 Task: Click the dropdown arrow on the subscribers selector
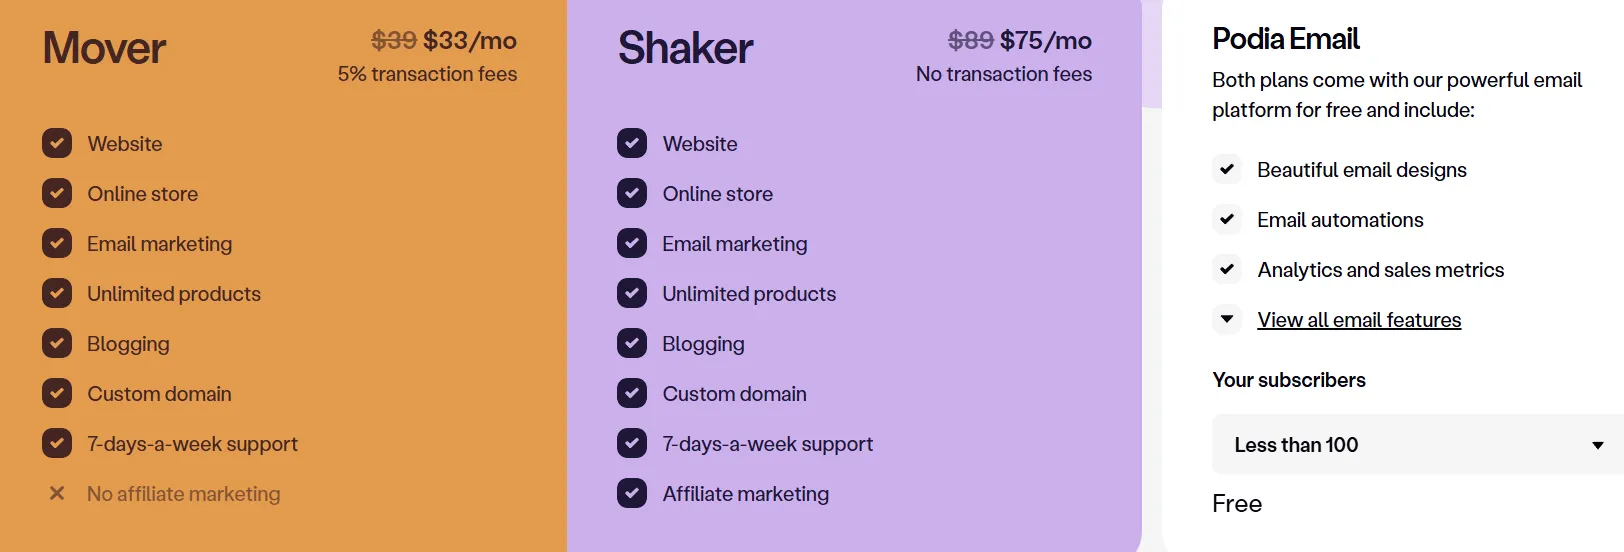coord(1597,445)
